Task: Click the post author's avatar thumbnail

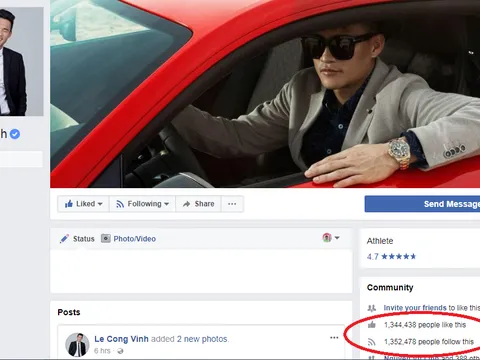Action: pyautogui.click(x=77, y=345)
